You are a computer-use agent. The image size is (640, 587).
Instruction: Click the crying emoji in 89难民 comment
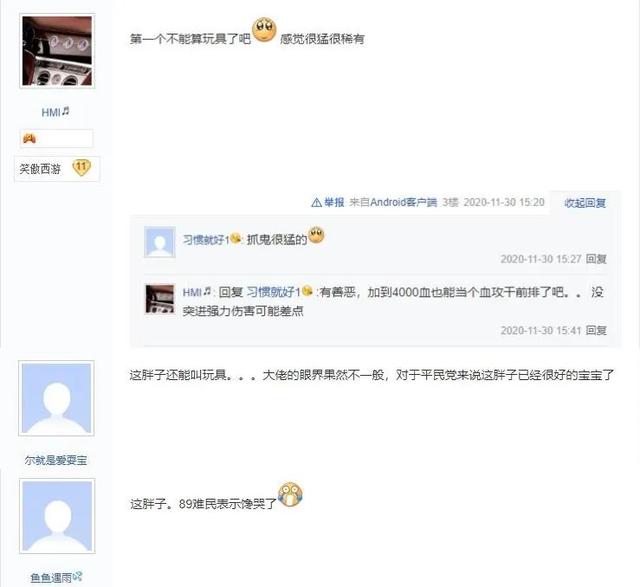(290, 495)
